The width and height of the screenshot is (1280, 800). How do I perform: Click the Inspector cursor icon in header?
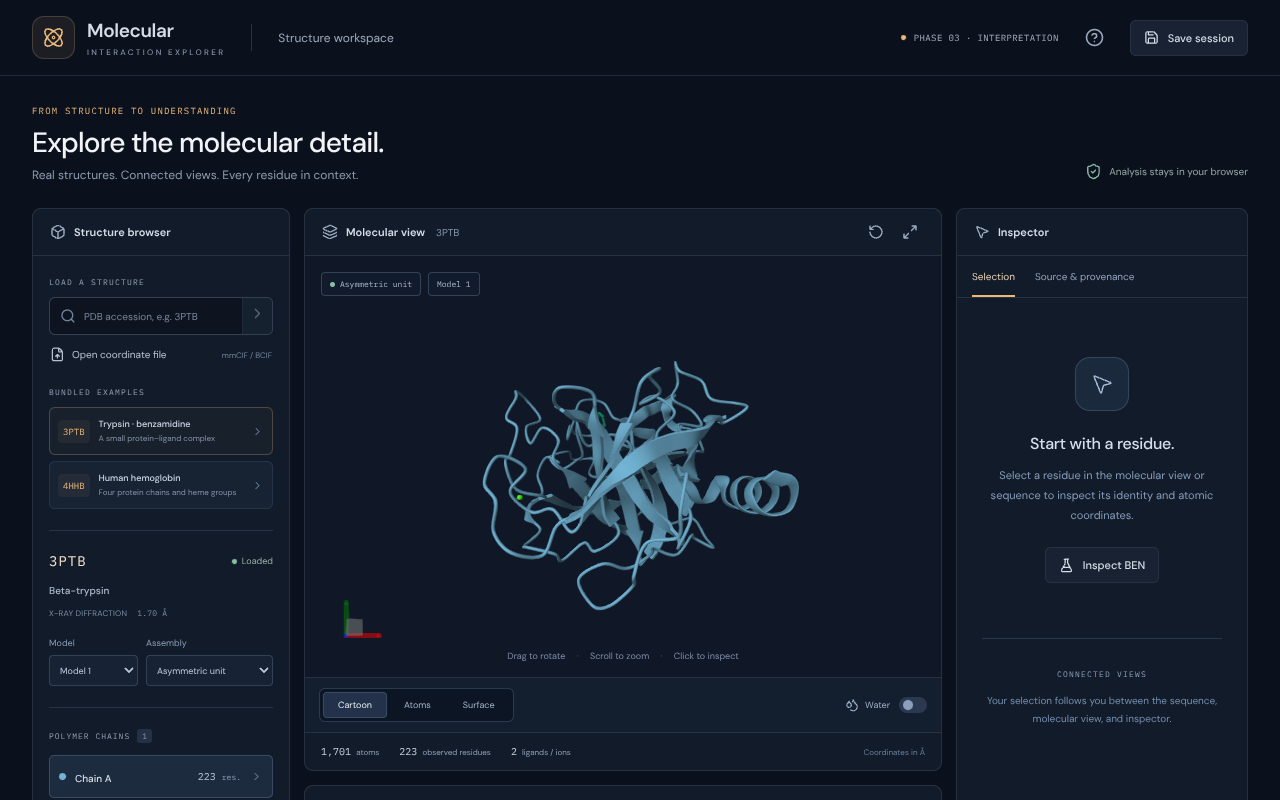pos(982,232)
